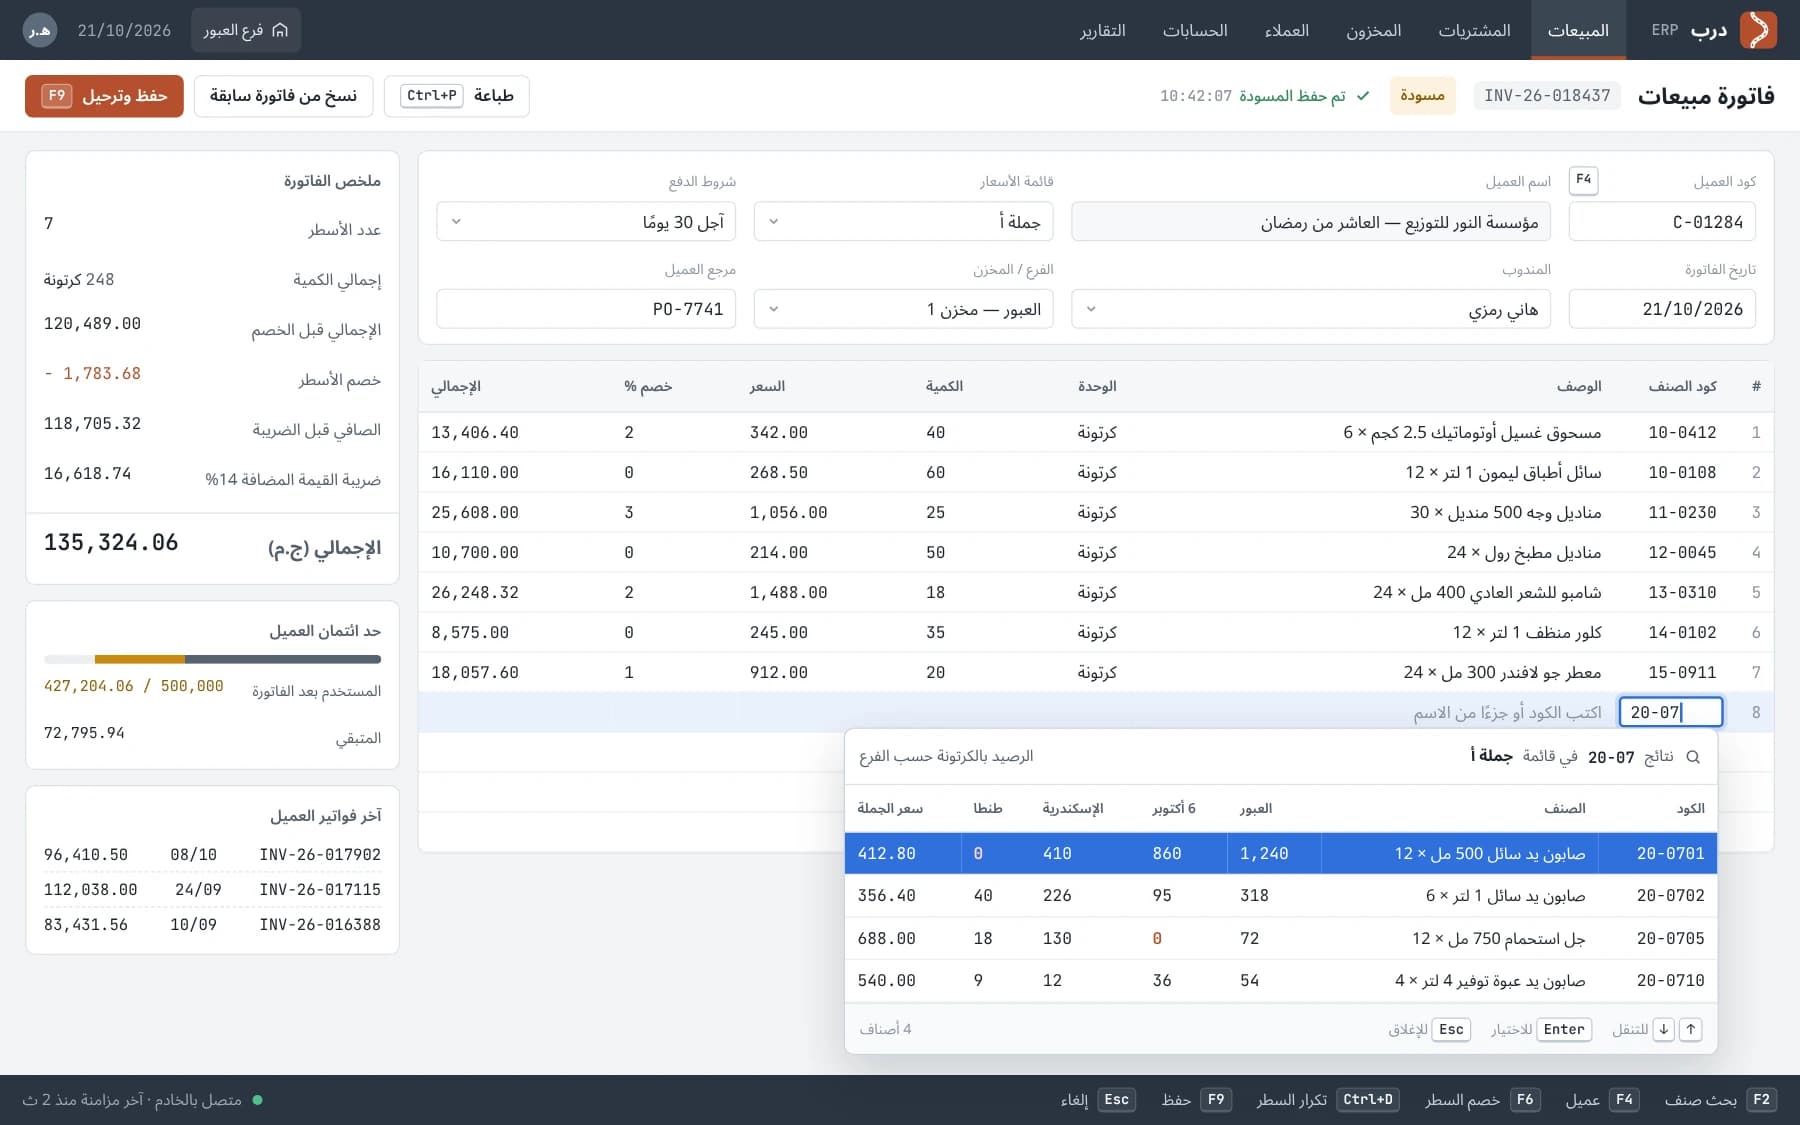Screen dimensions: 1800x1125
Task: Click the down arrow navigation key
Action: pyautogui.click(x=1664, y=1029)
